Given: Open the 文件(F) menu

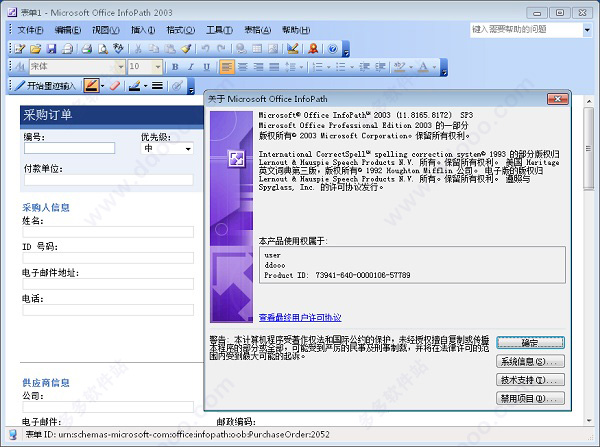Looking at the screenshot, I should (30, 30).
